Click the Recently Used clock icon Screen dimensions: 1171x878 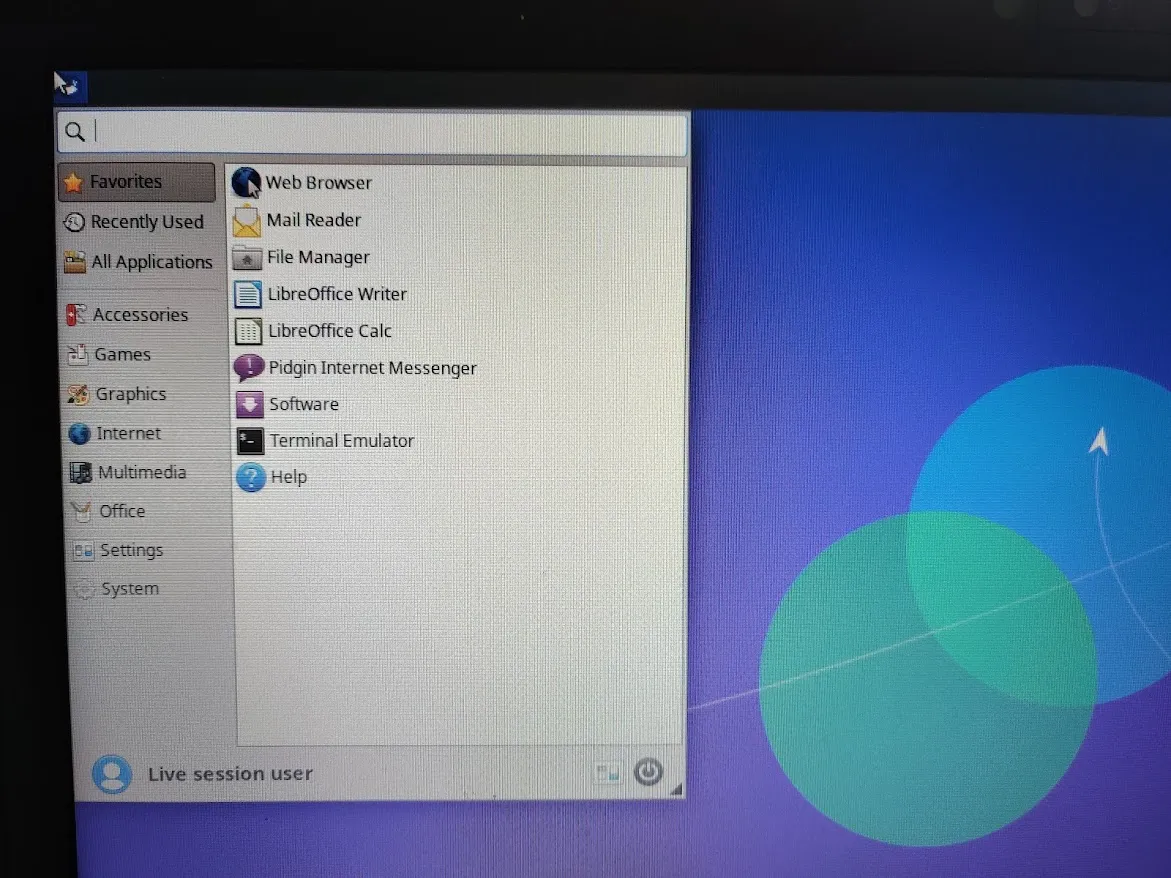(74, 222)
